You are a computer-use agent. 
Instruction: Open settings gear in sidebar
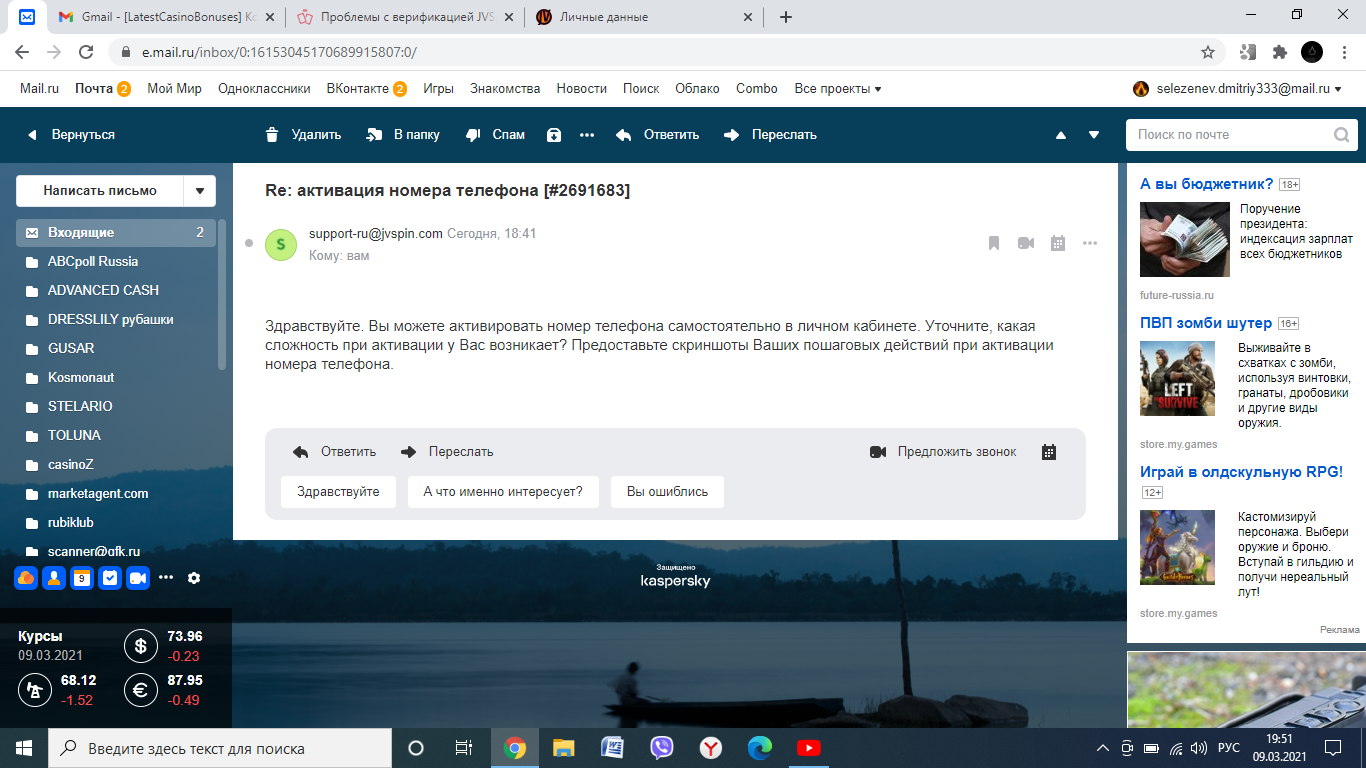click(x=194, y=577)
